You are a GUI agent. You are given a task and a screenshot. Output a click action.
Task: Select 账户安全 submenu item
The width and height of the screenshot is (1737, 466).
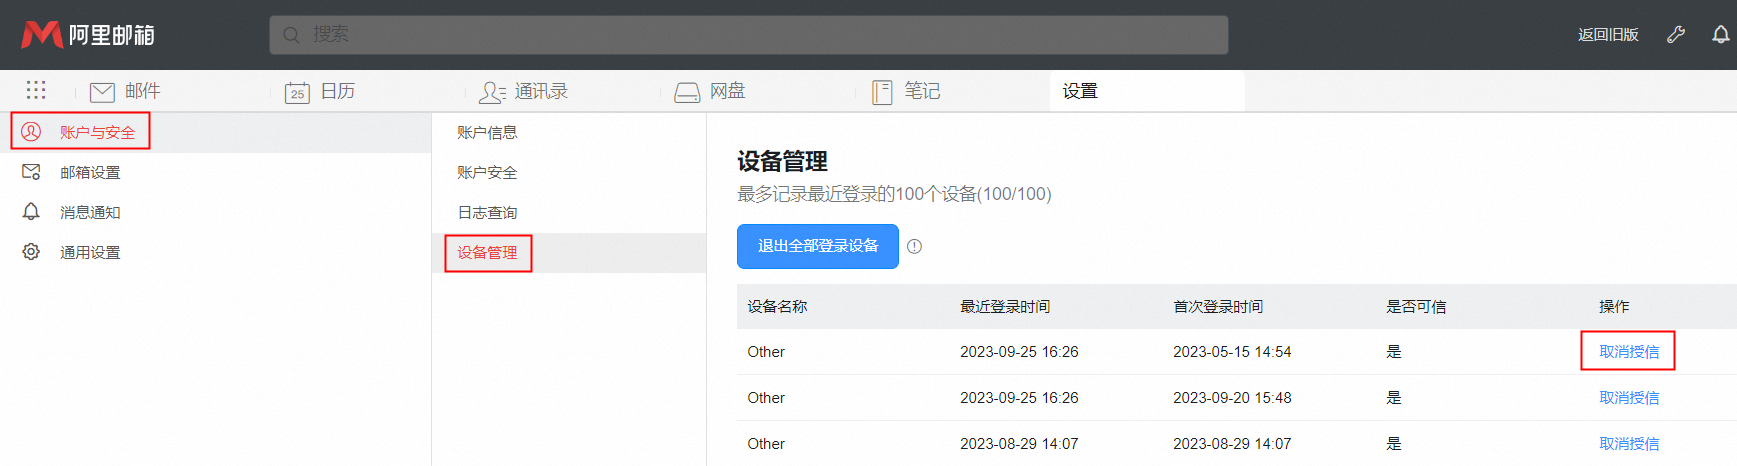[x=487, y=172]
